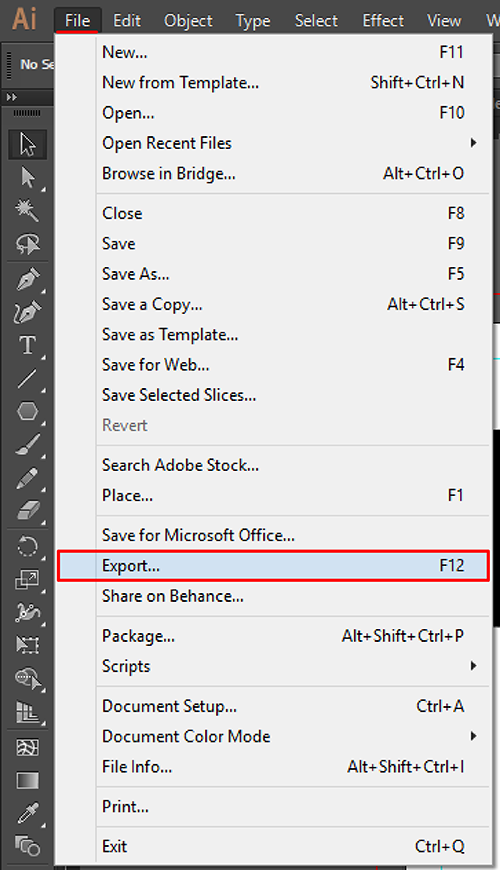Select the Magic Wand tool
This screenshot has height=870, width=500.
27,210
